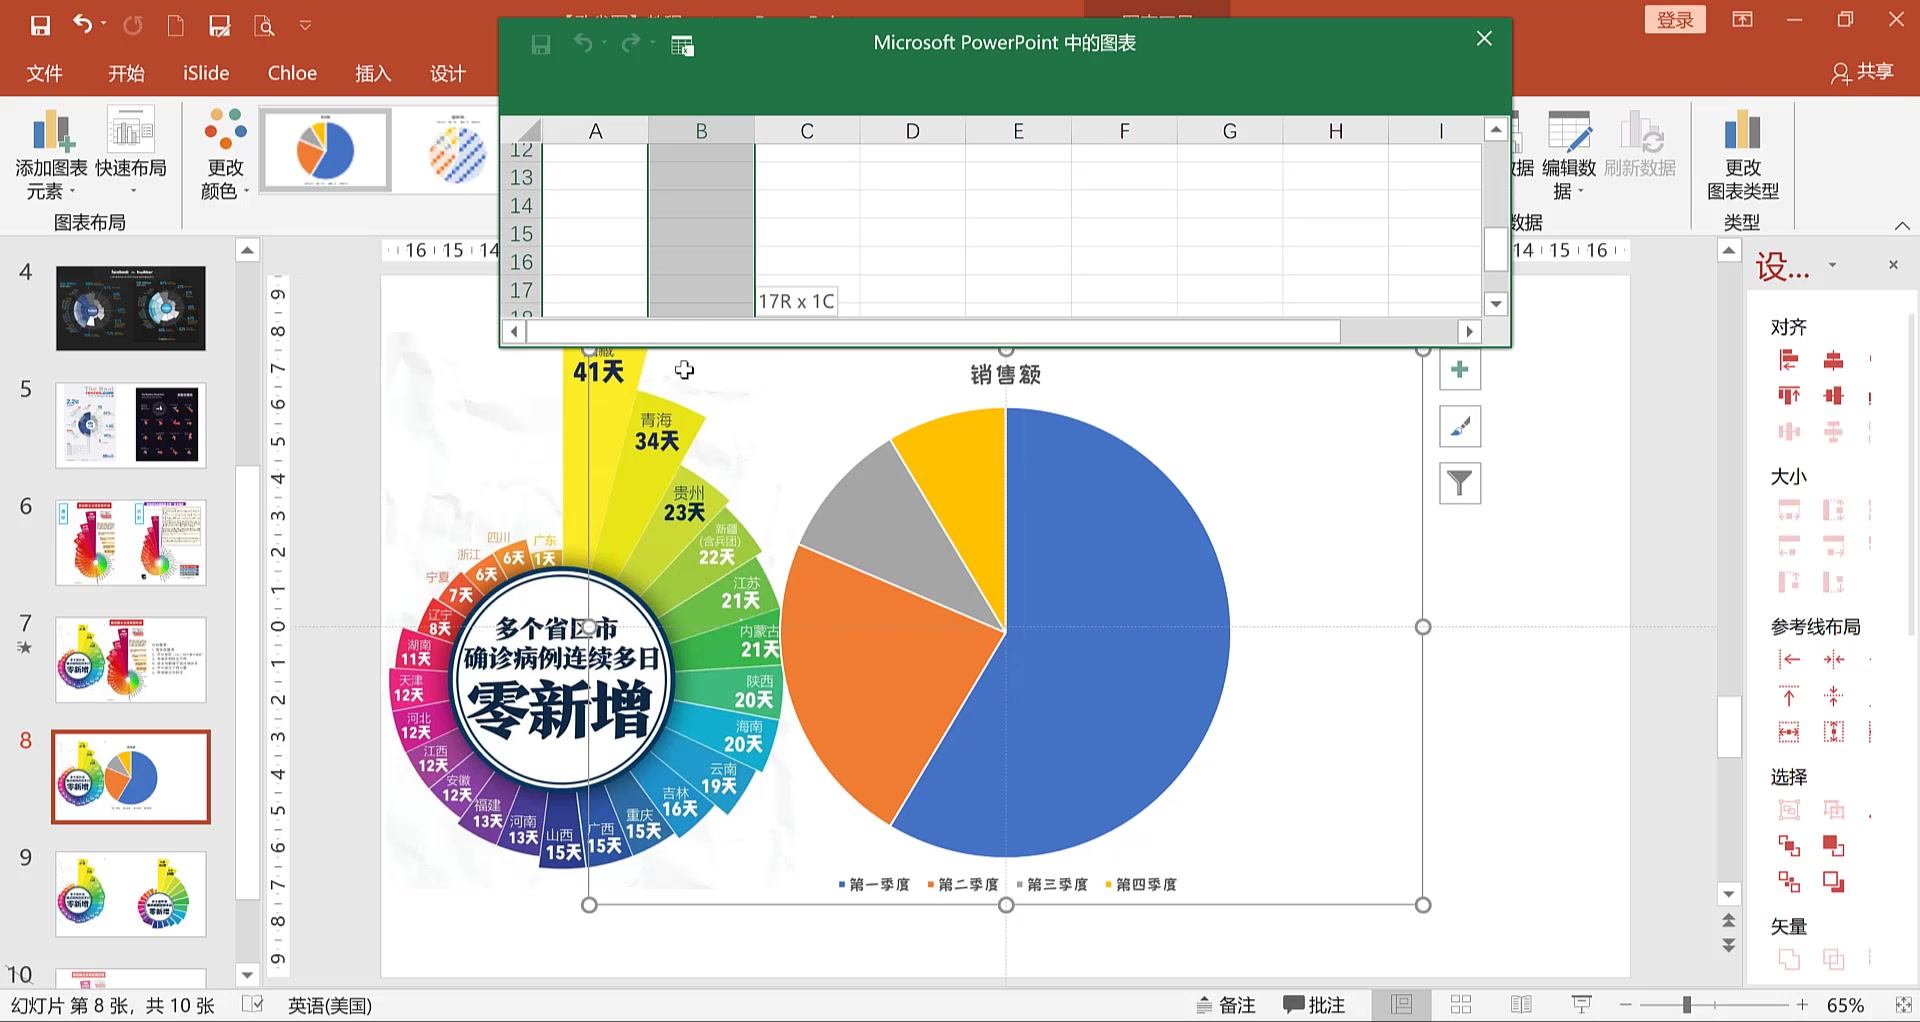Select slide 6 thumbnail
Viewport: 1920px width, 1022px height.
pos(131,543)
